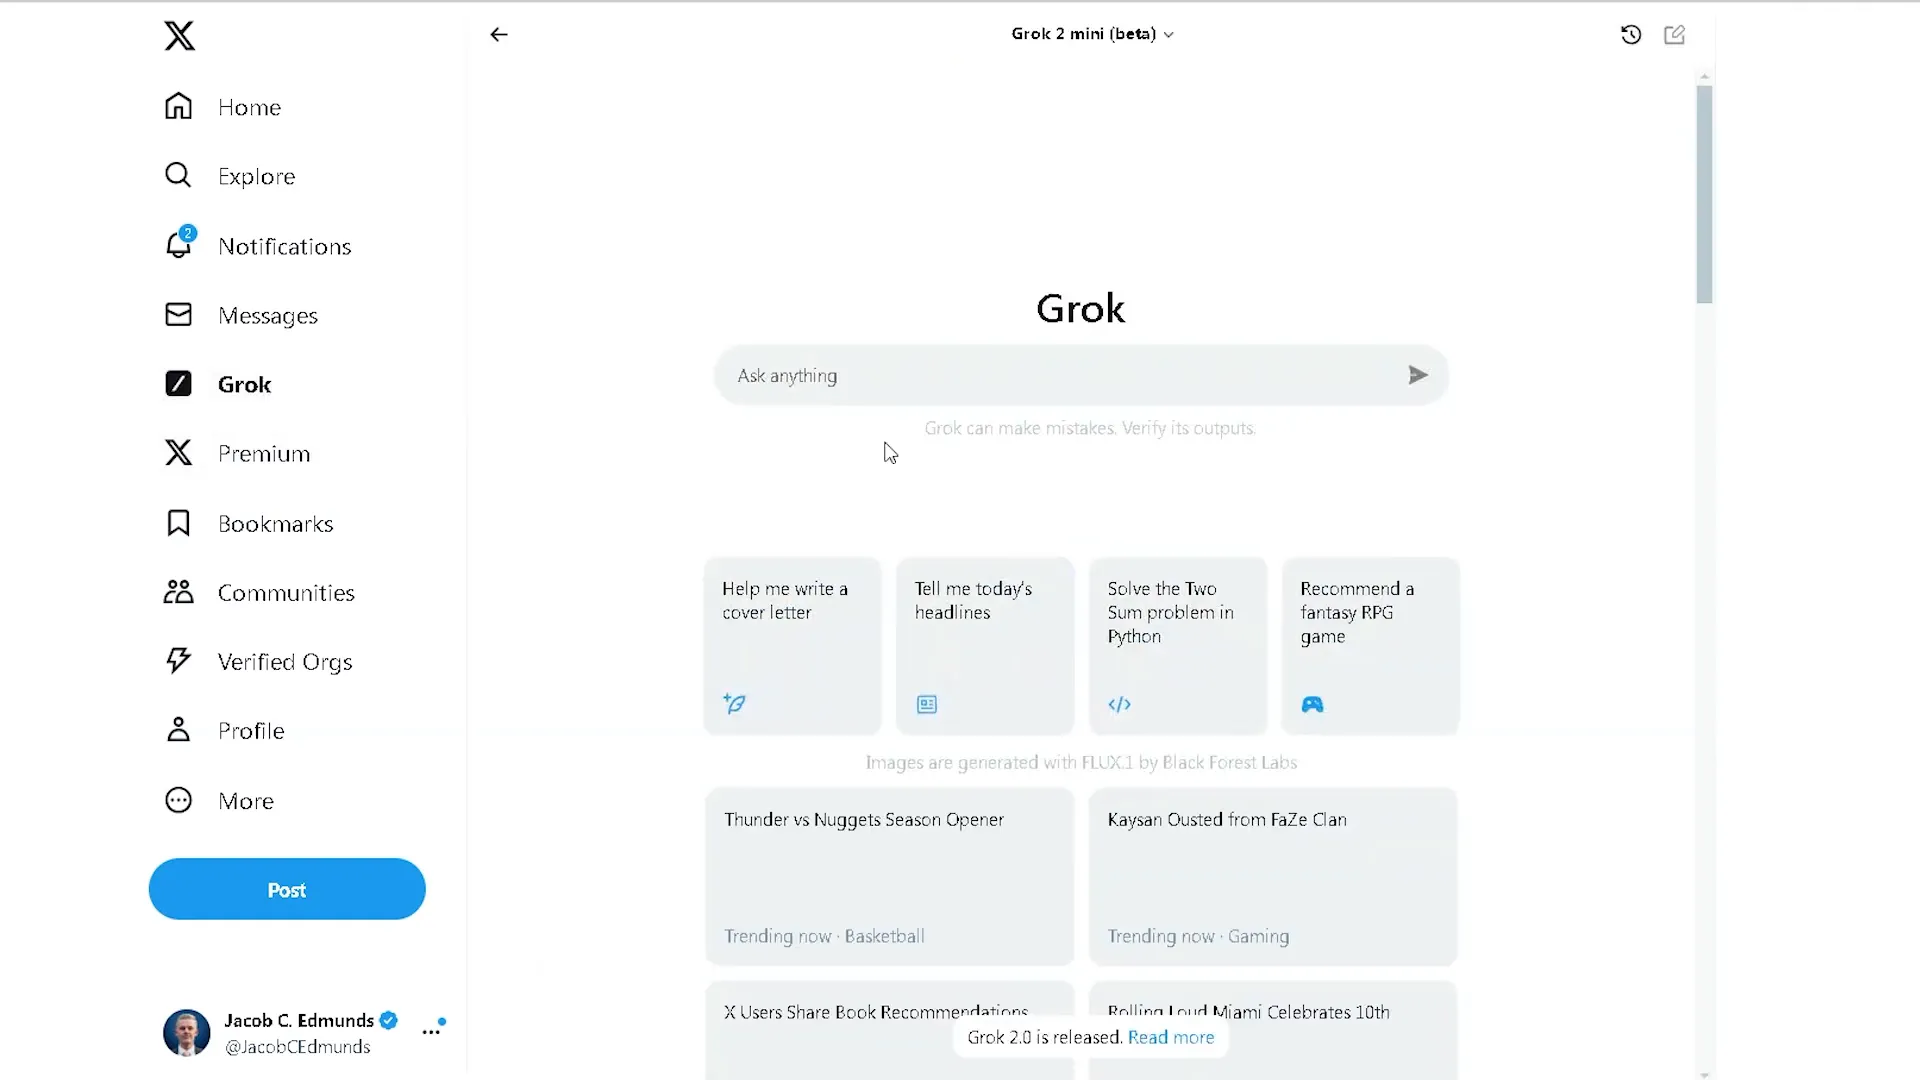Click the new chat compose icon
This screenshot has width=1920, height=1080.
coord(1675,34)
